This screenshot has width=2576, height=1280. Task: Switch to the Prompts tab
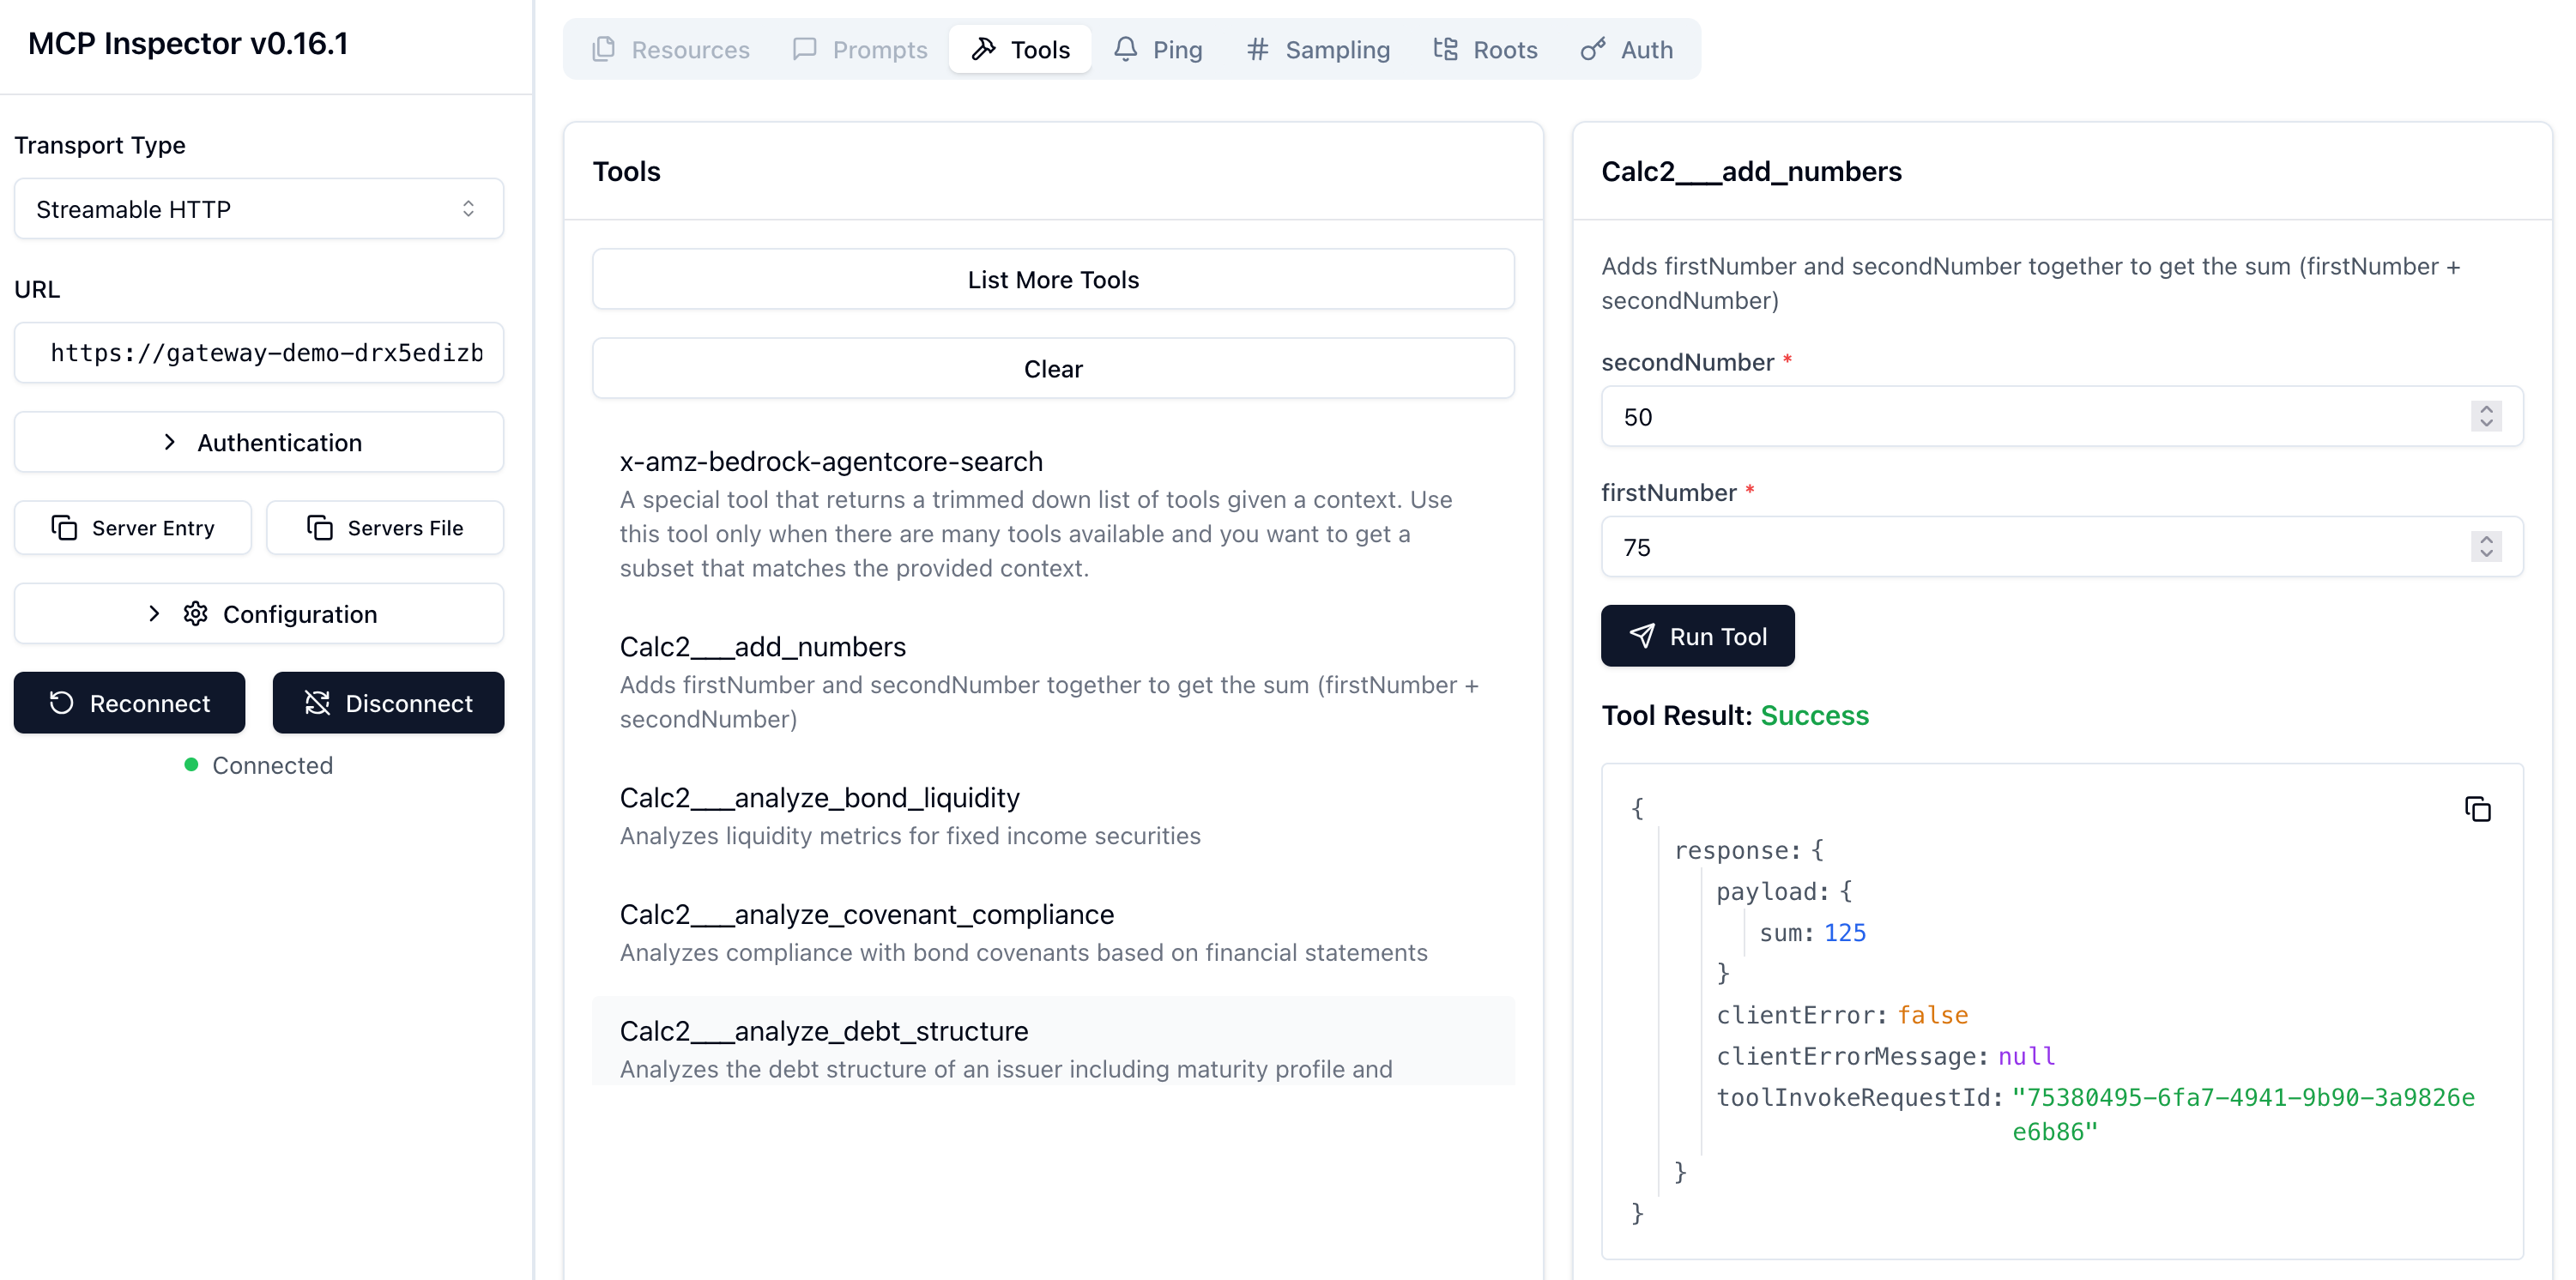click(860, 49)
